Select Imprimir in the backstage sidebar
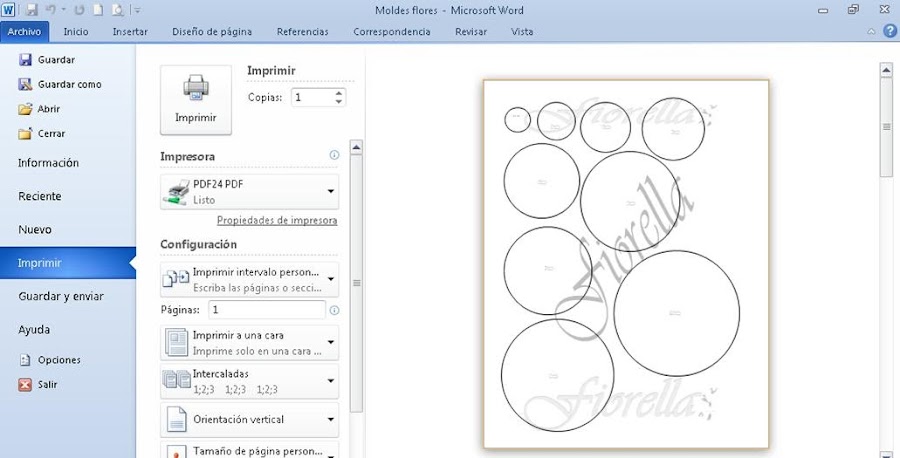This screenshot has height=458, width=900. click(68, 263)
